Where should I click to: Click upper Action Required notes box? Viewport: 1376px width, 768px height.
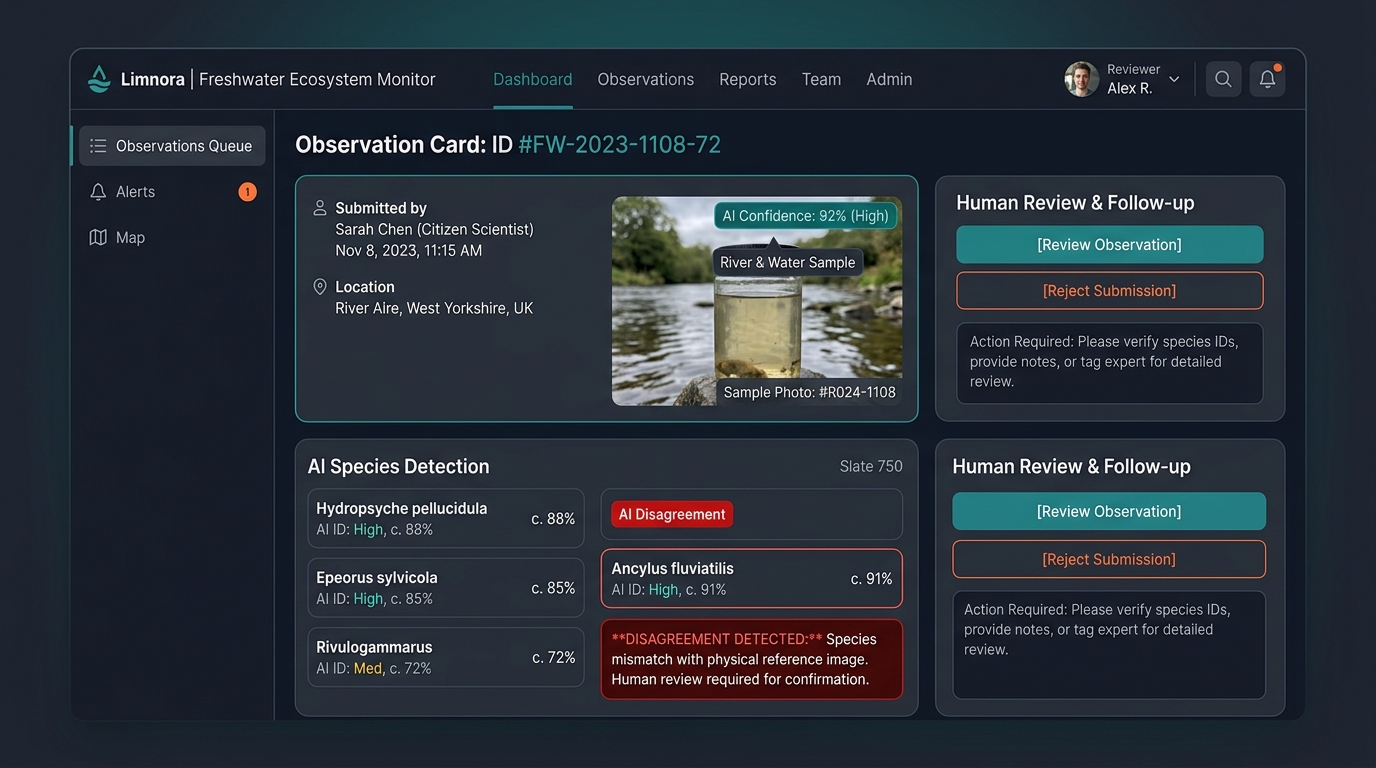(x=1110, y=363)
